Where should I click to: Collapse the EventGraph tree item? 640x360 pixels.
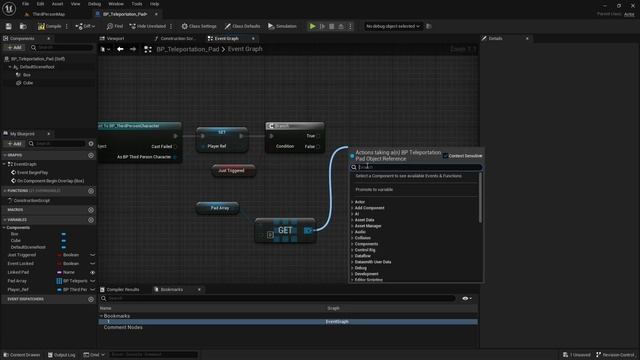4,164
